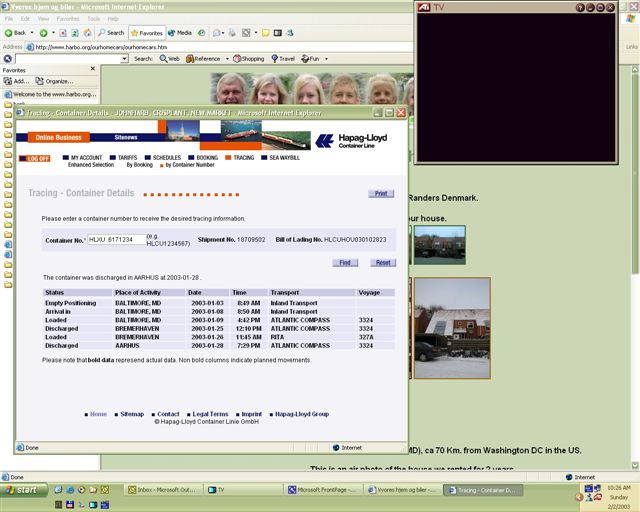Image resolution: width=640 pixels, height=512 pixels.
Task: Open the View menu in Internet Explorer
Action: (43, 19)
